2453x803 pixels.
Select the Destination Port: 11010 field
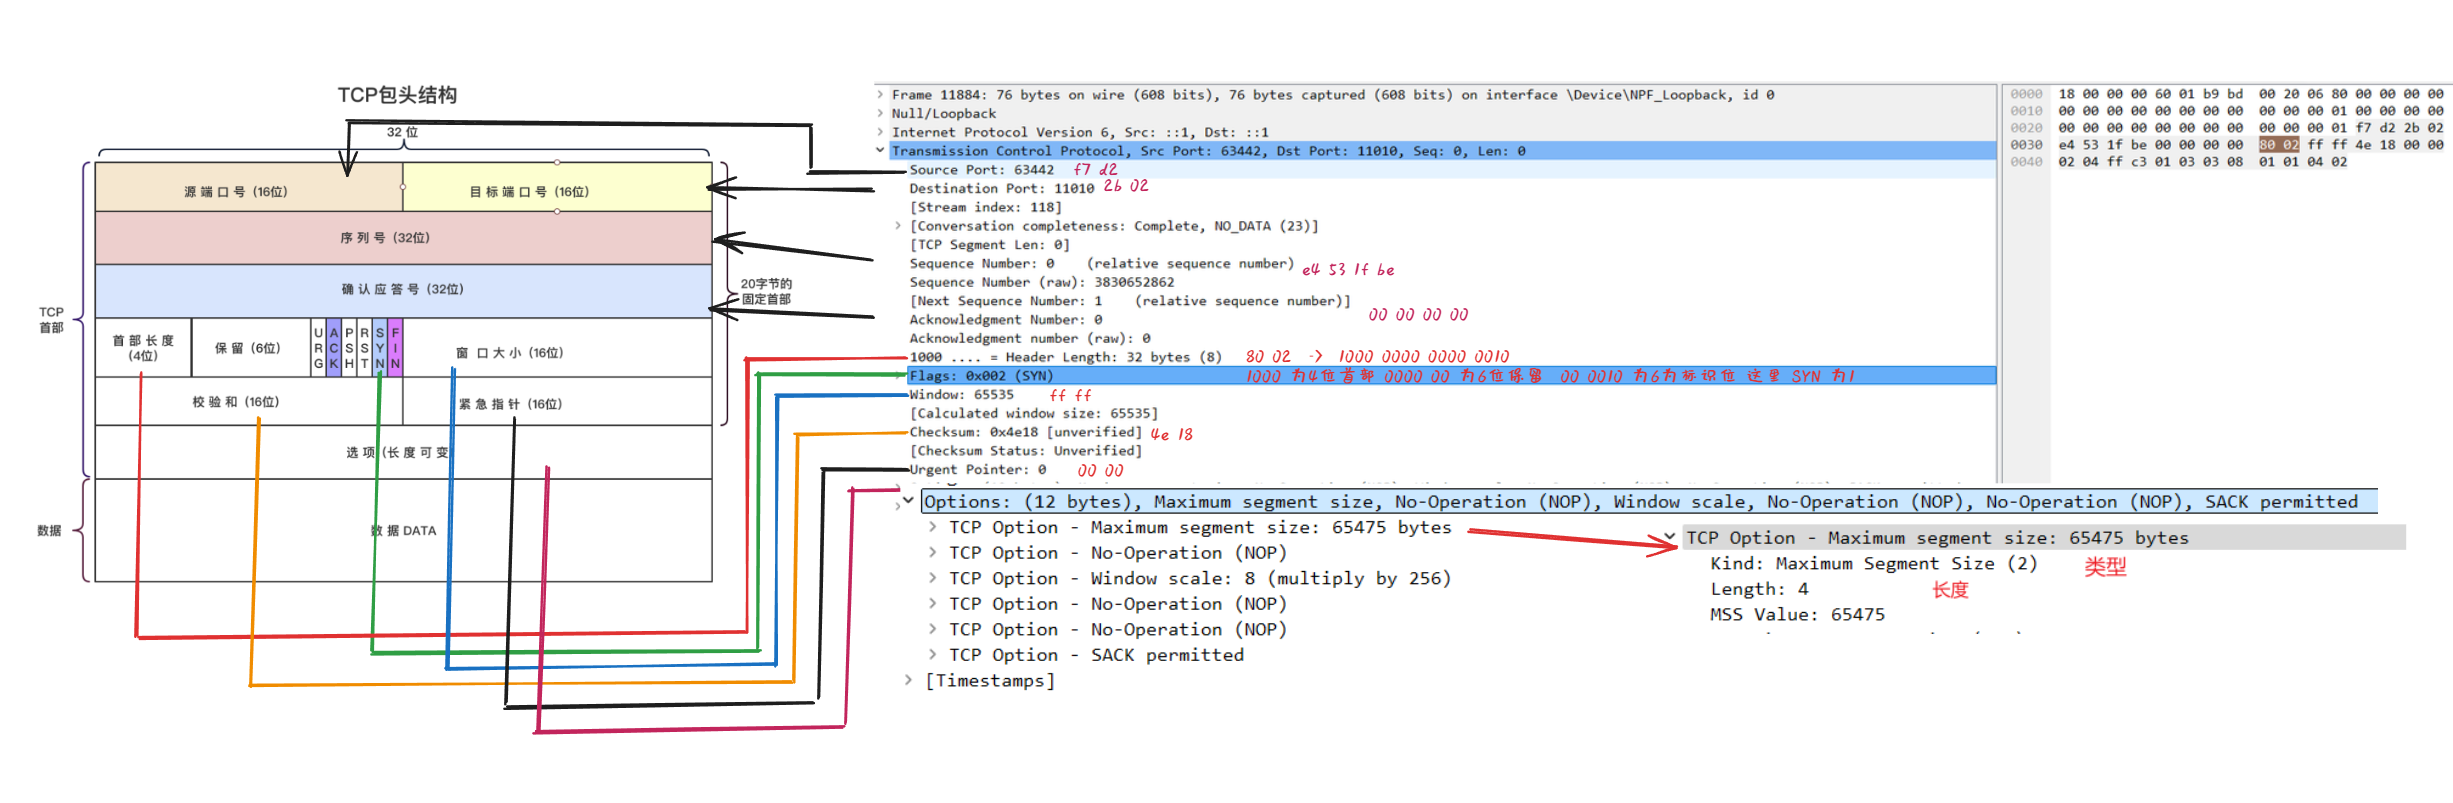point(1000,189)
